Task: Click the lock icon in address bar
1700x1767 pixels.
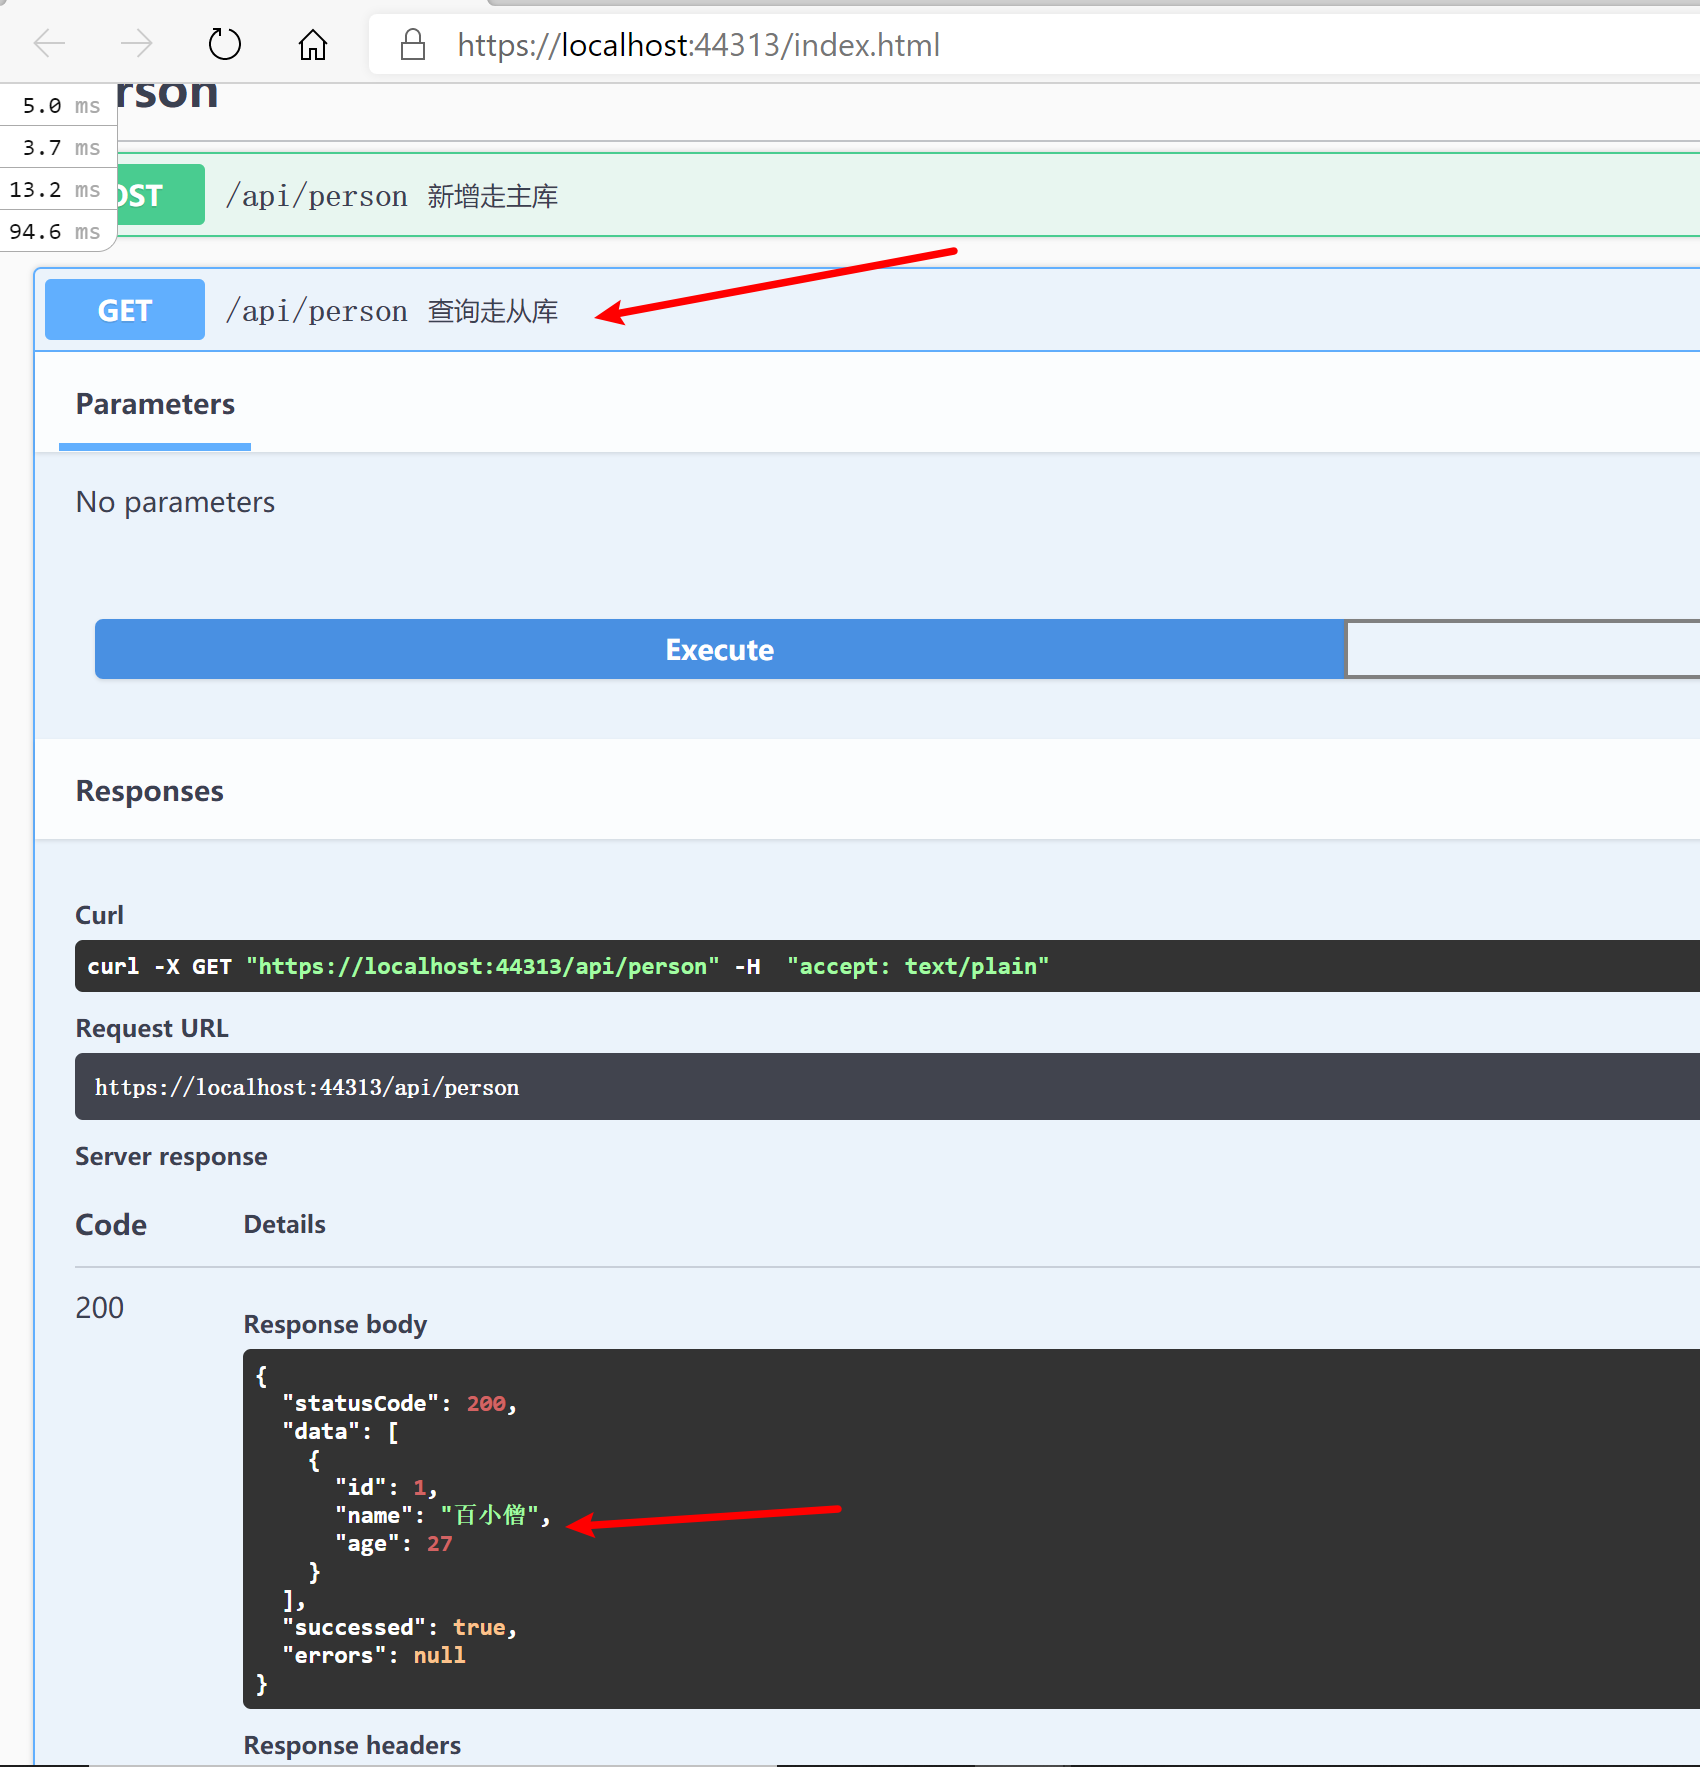Action: pyautogui.click(x=412, y=45)
